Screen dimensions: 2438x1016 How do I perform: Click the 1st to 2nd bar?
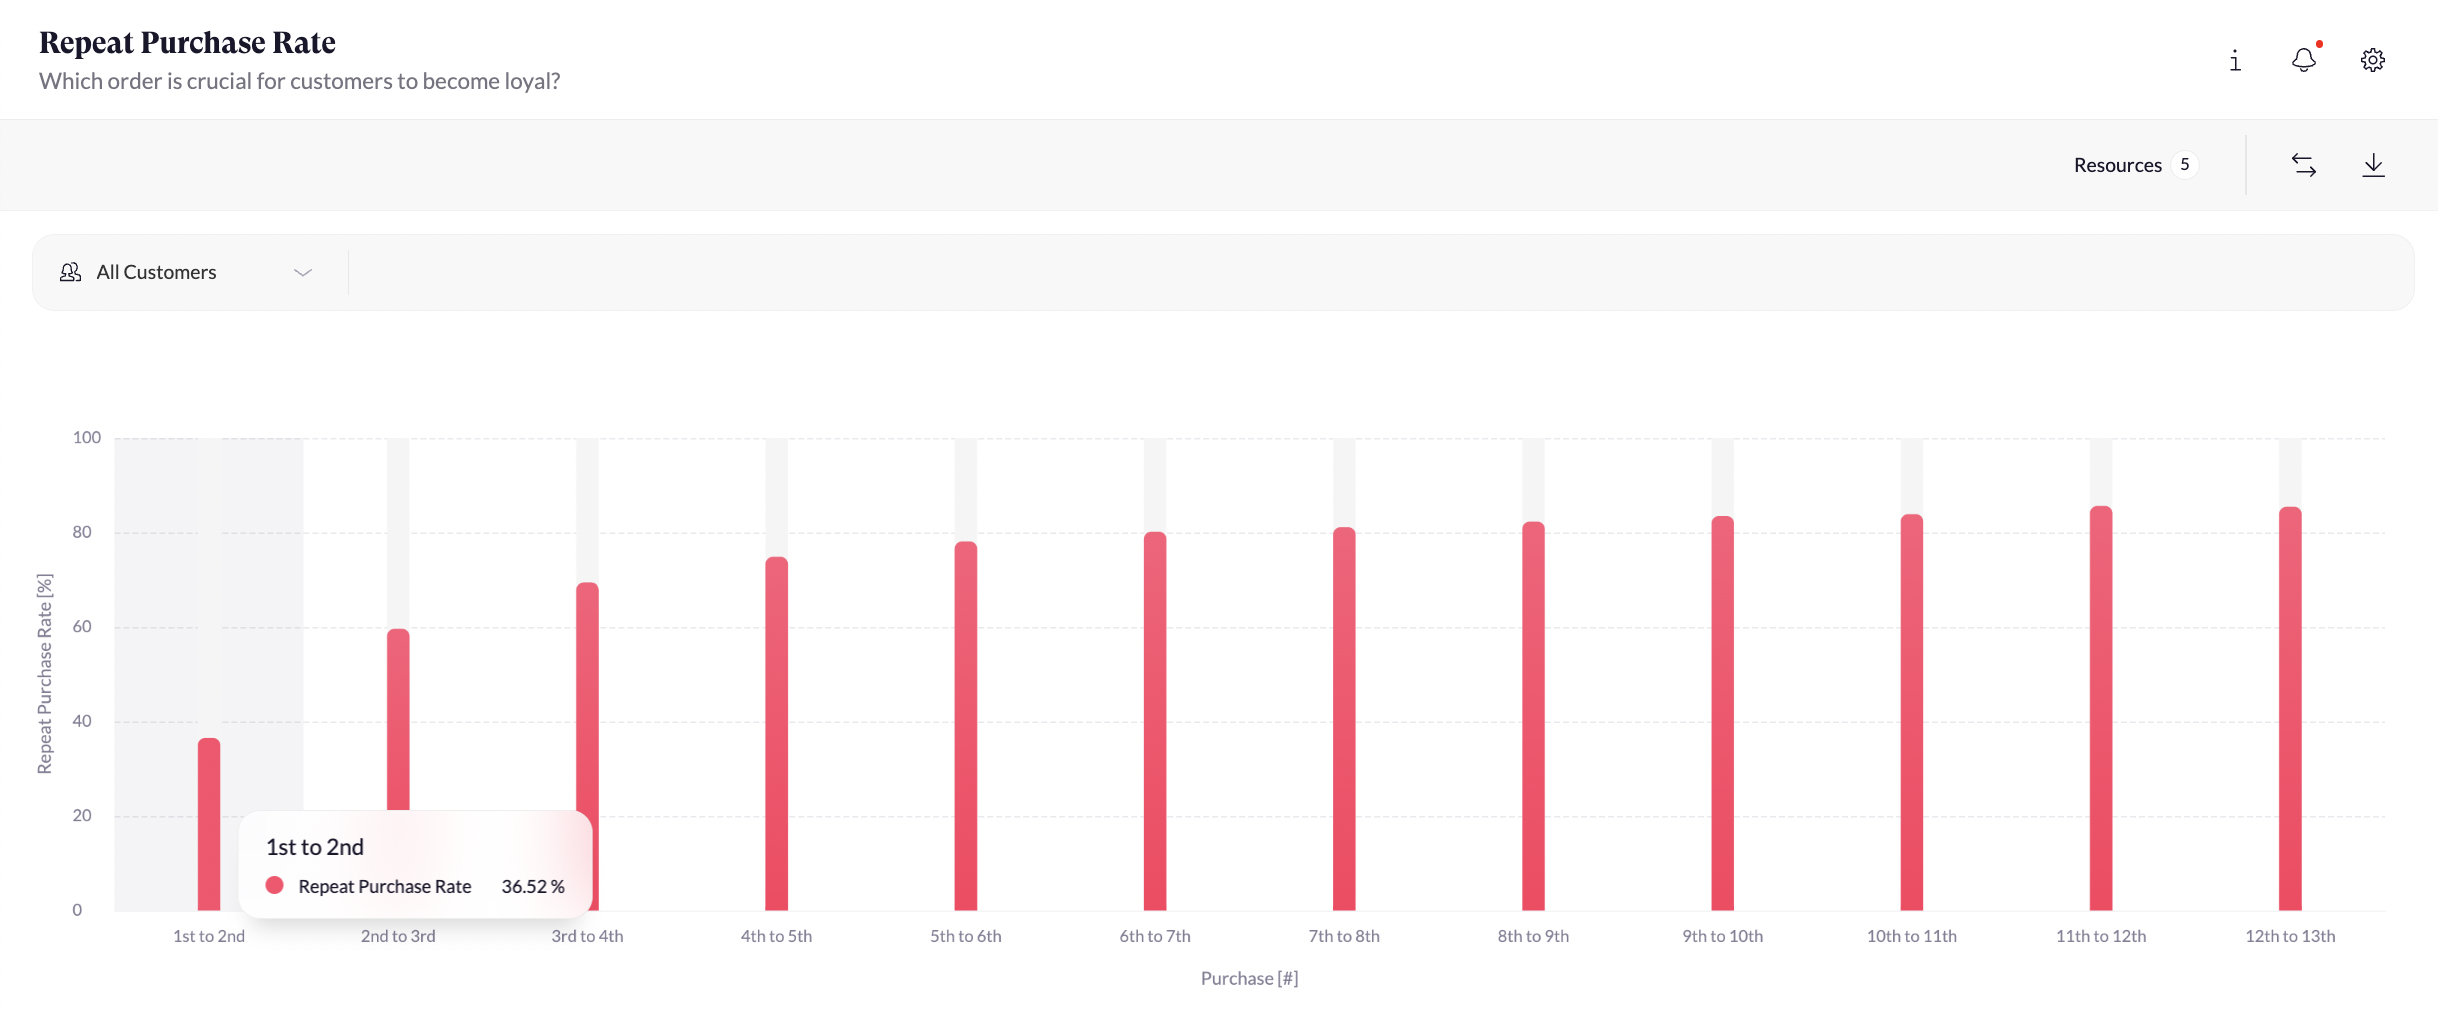point(209,780)
